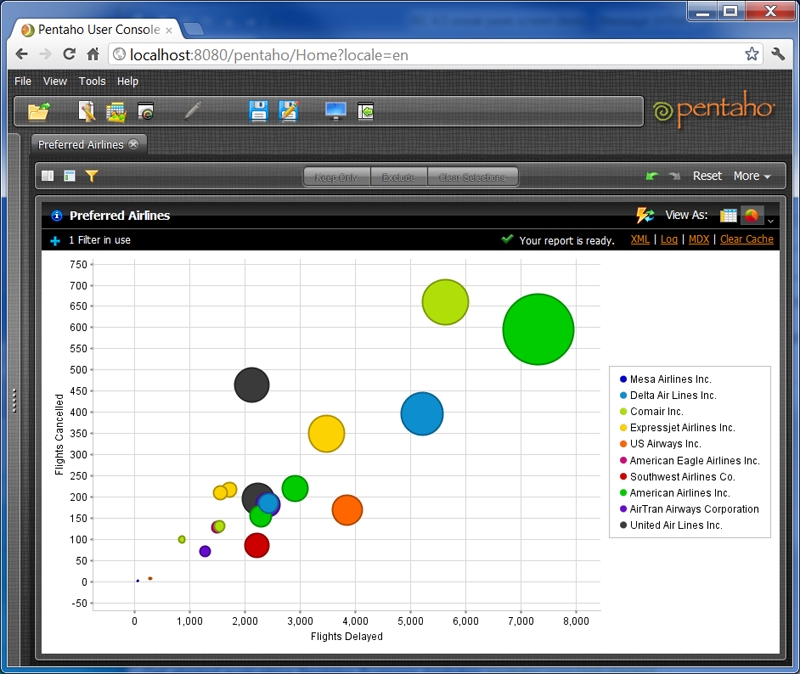Click the browser forward arrow
Screen dimensions: 800x674
click(45, 54)
